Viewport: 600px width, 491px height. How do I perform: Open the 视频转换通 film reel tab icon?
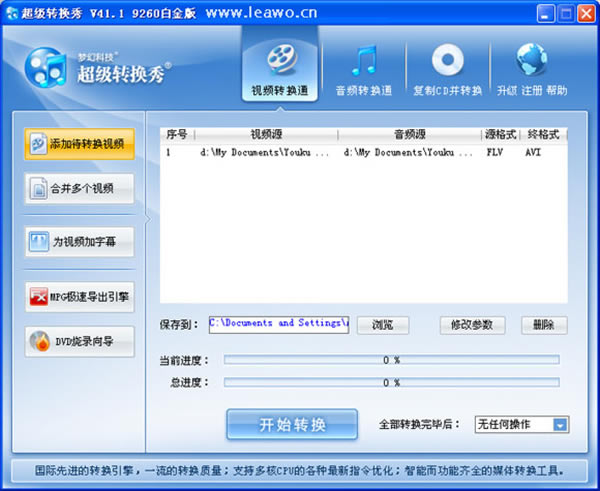pyautogui.click(x=281, y=59)
